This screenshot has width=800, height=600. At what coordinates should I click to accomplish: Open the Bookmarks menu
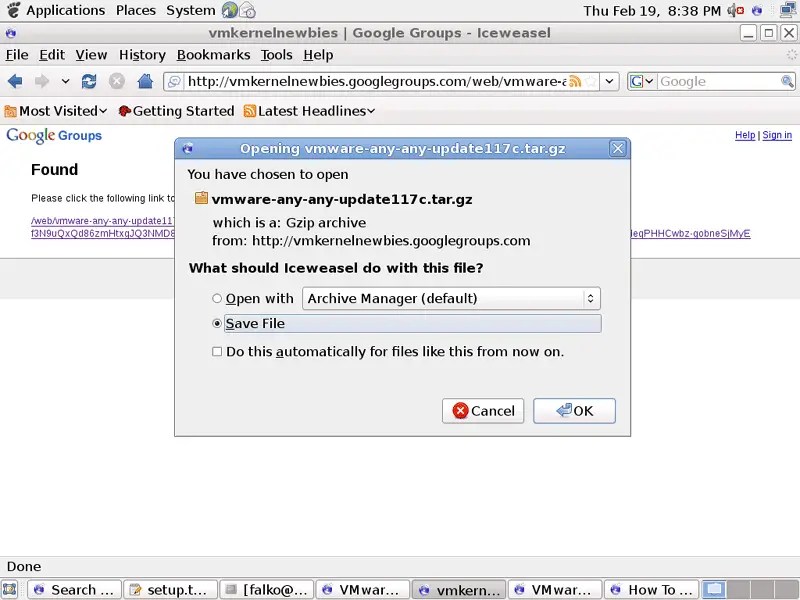[213, 55]
